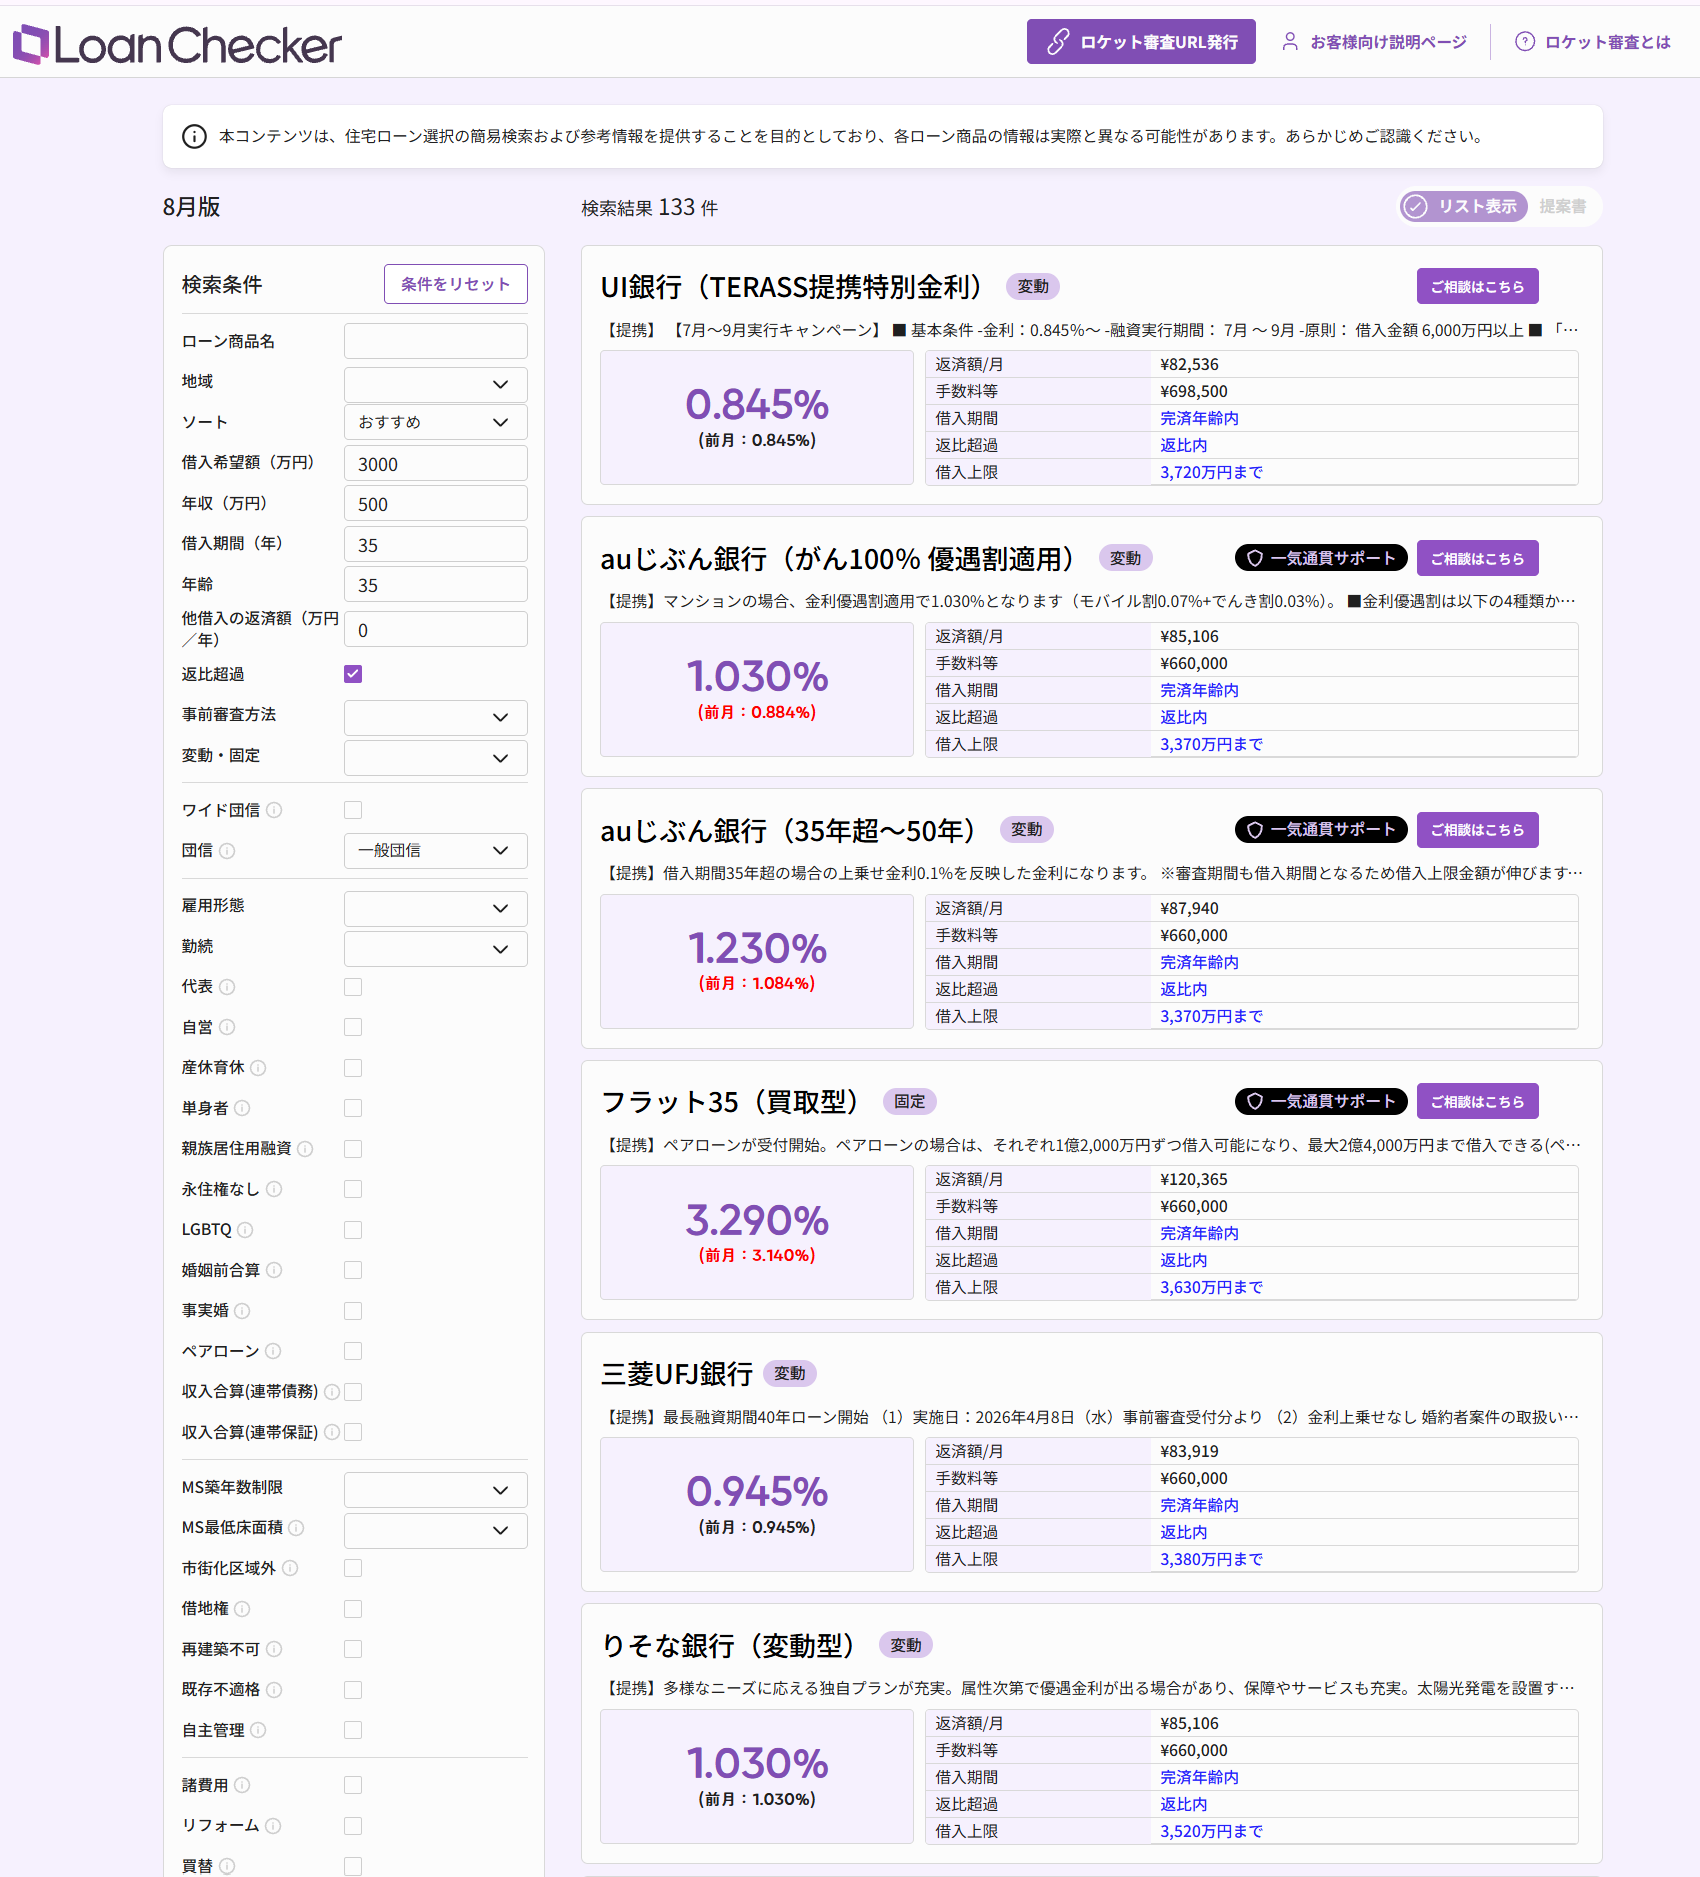
Task: Click the info icon for 親族居住用融資
Action: (305, 1149)
